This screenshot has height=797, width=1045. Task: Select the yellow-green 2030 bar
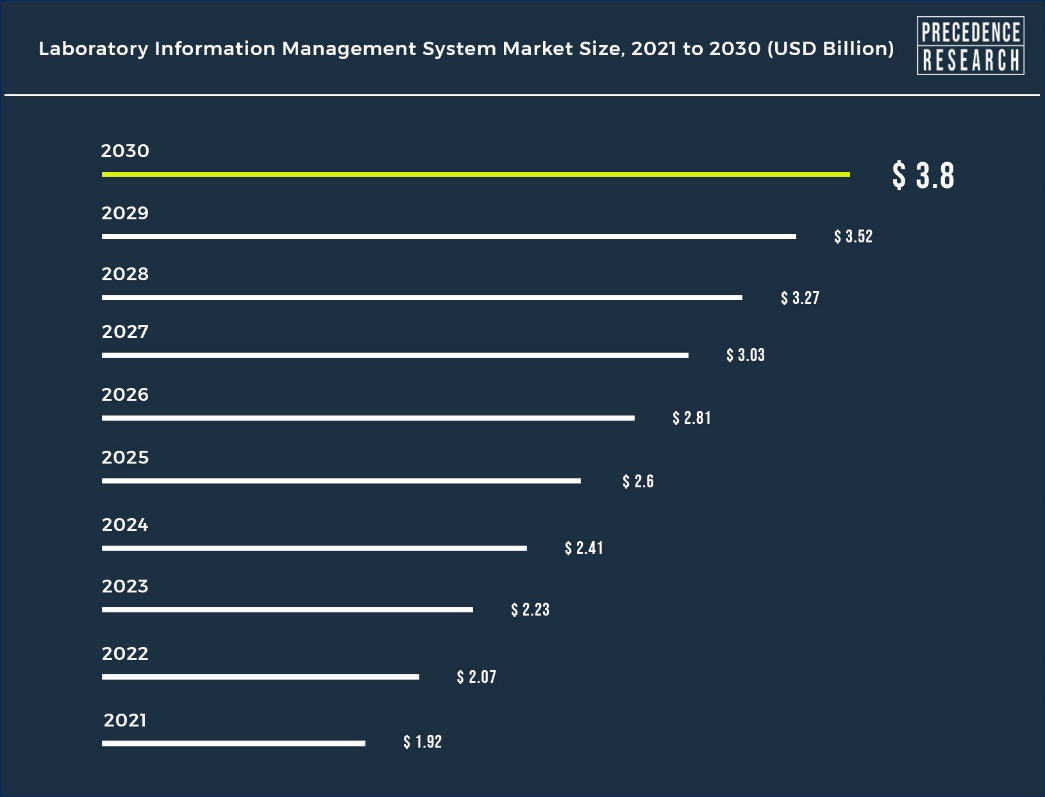[475, 175]
